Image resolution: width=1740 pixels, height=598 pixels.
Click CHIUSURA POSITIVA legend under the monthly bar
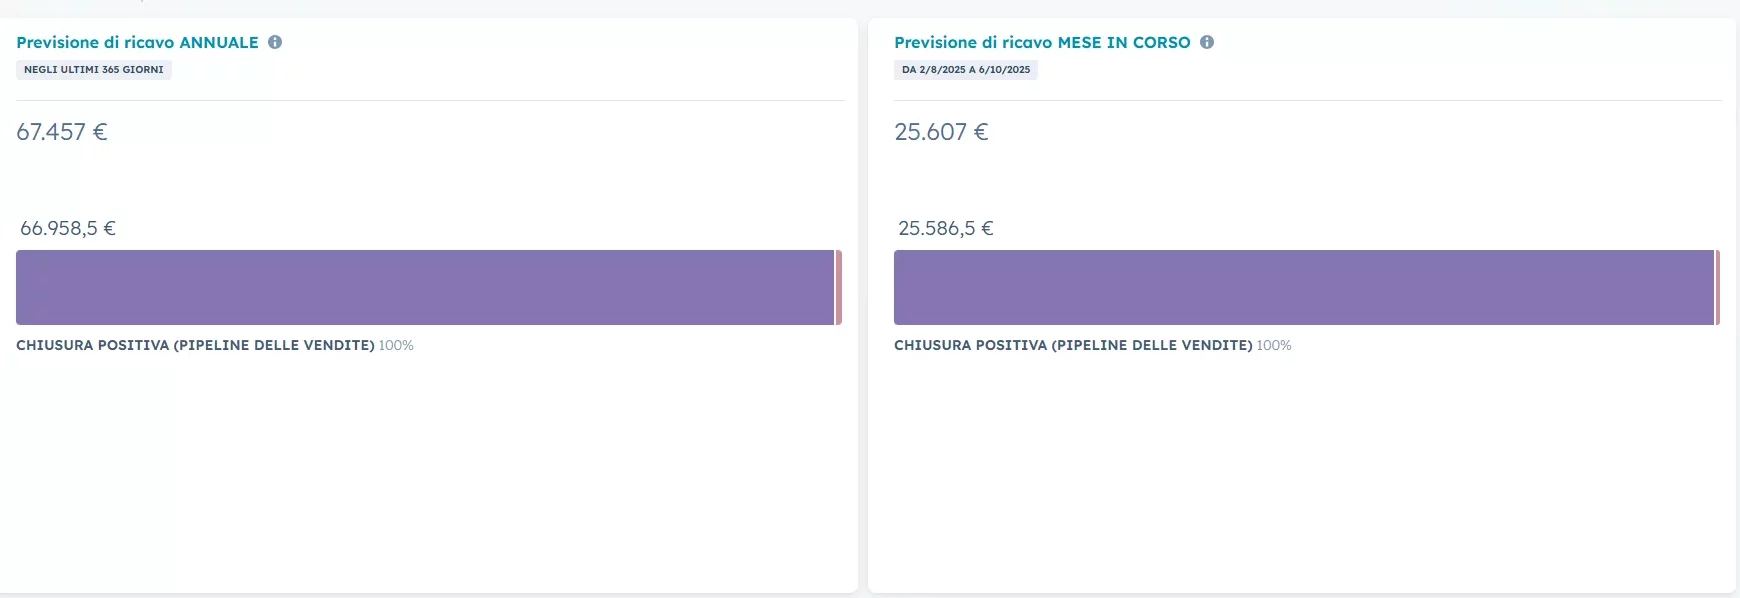[x=1073, y=345]
